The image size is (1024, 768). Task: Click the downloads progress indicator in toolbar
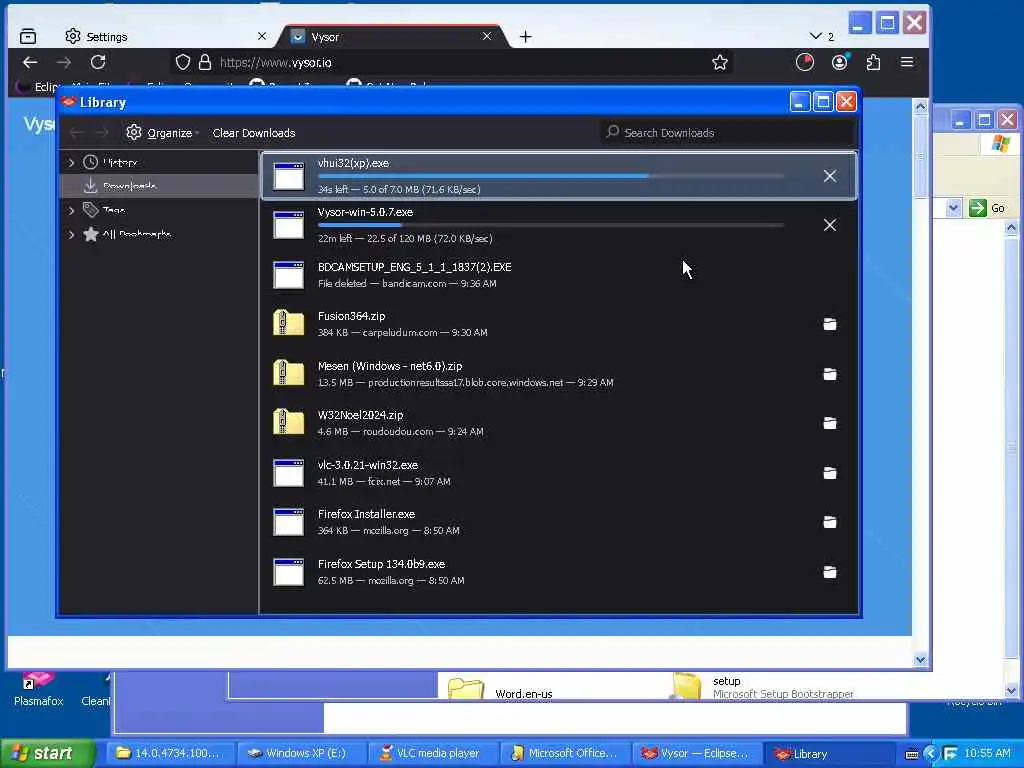click(805, 62)
